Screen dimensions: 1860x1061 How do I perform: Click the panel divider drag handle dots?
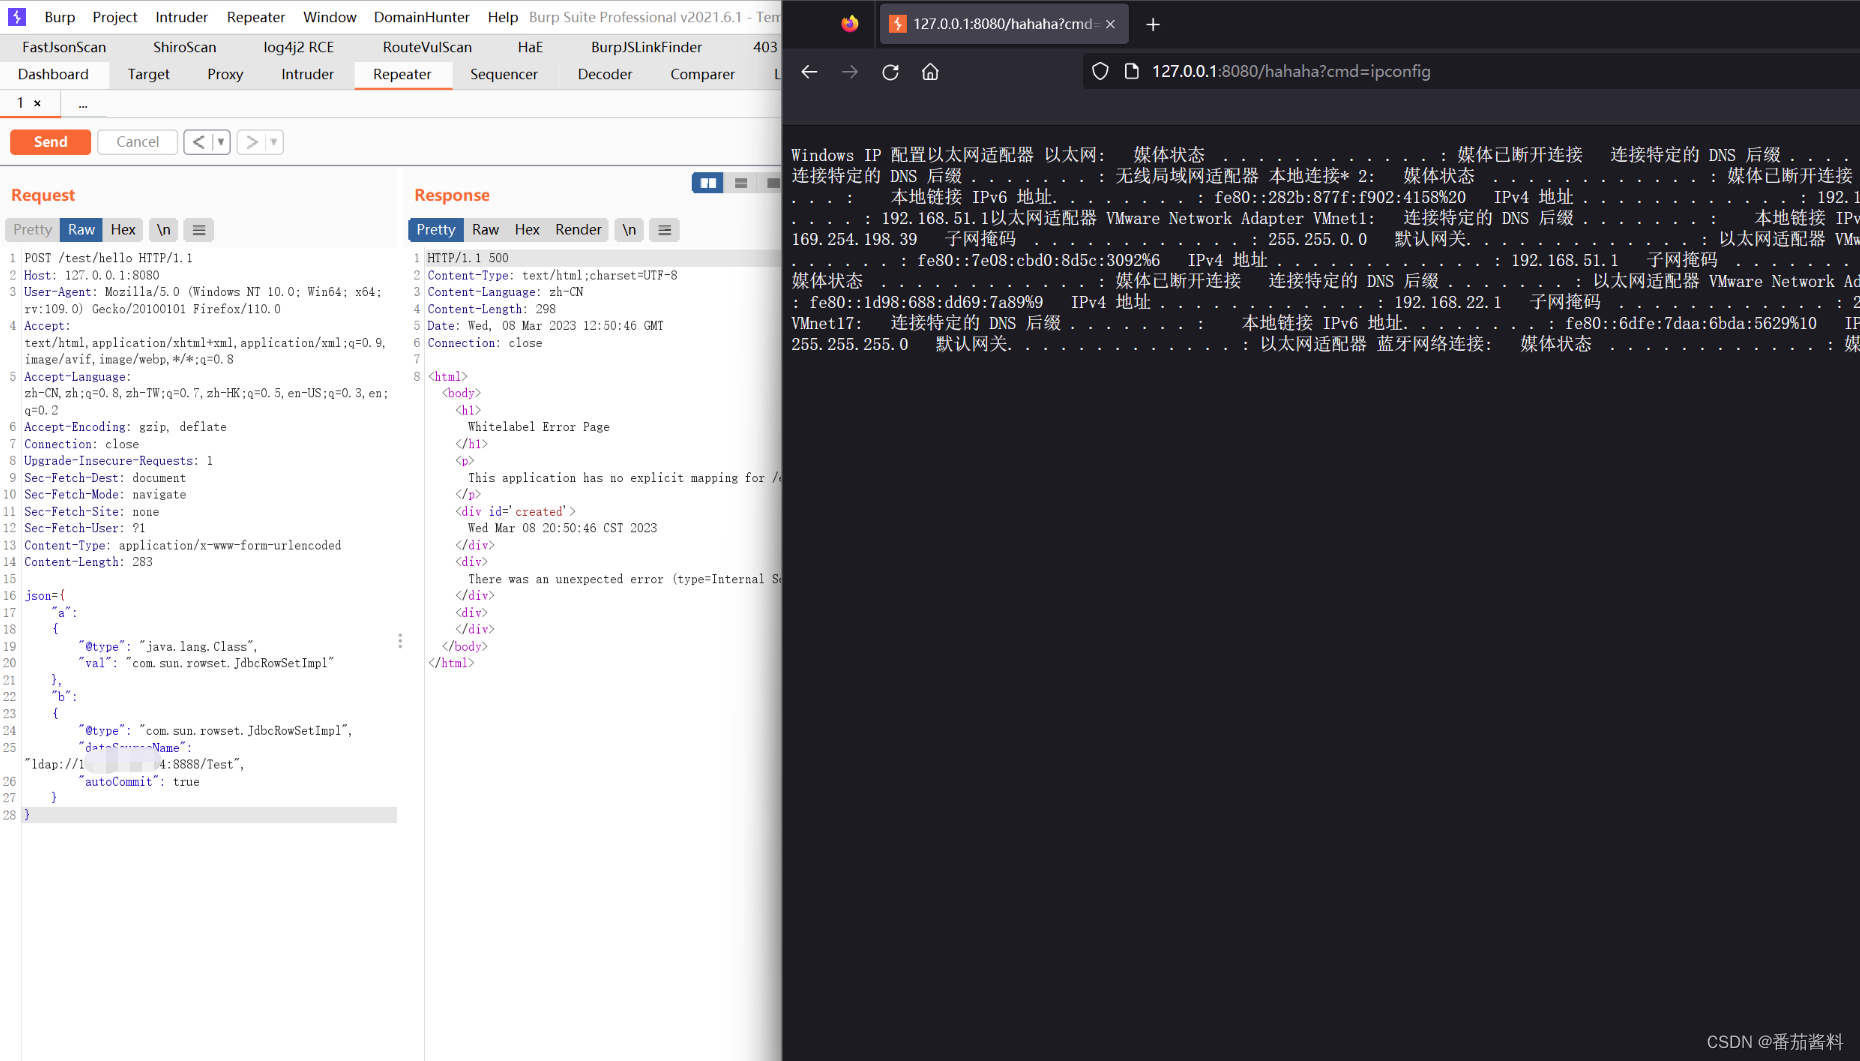point(400,641)
